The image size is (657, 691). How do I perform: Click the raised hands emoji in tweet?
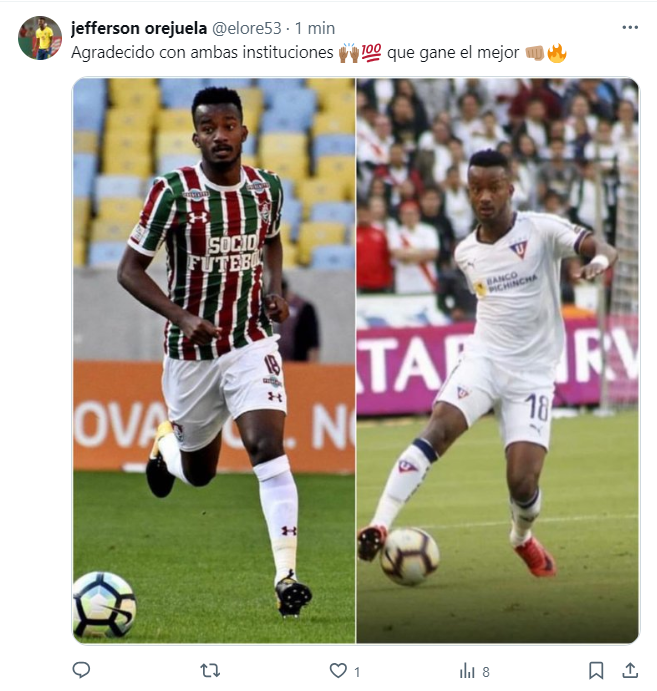point(349,52)
